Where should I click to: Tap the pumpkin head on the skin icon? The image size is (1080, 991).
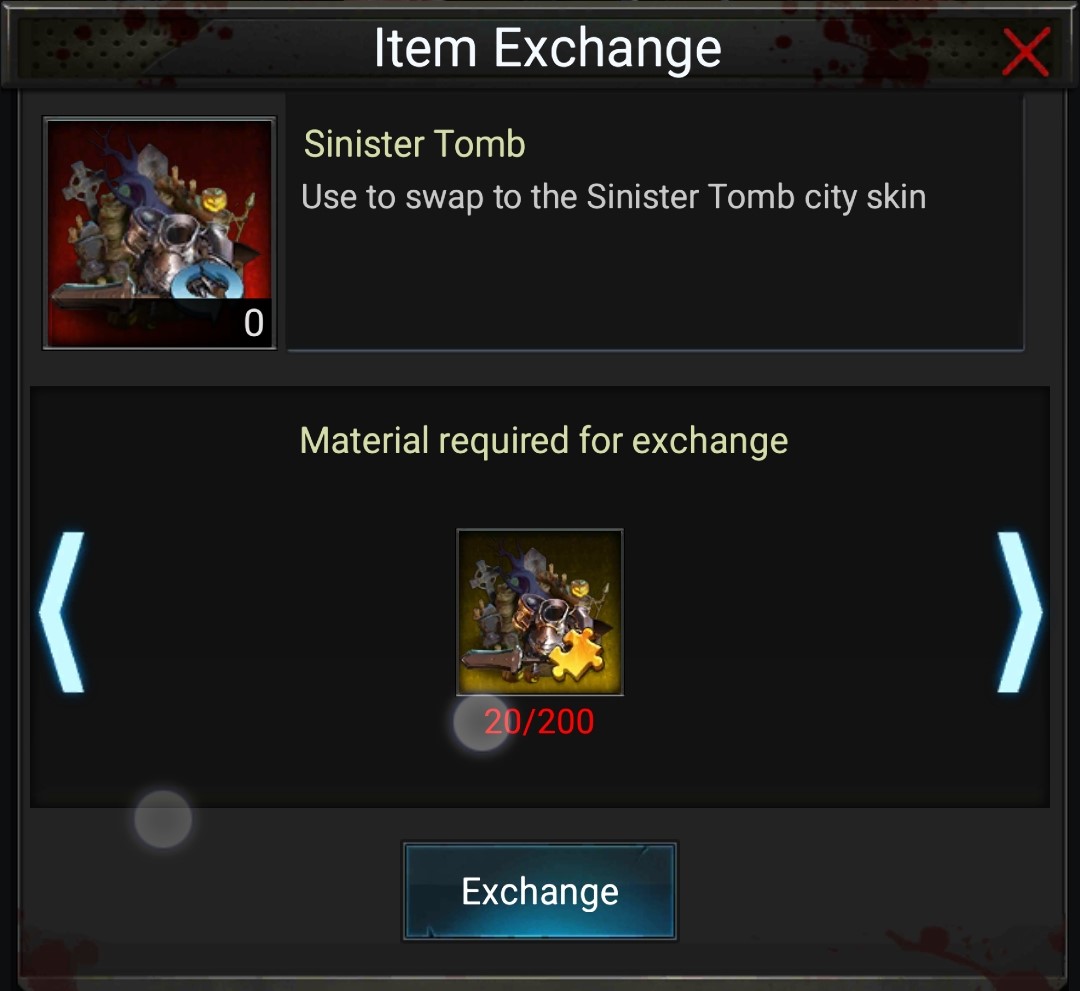214,202
